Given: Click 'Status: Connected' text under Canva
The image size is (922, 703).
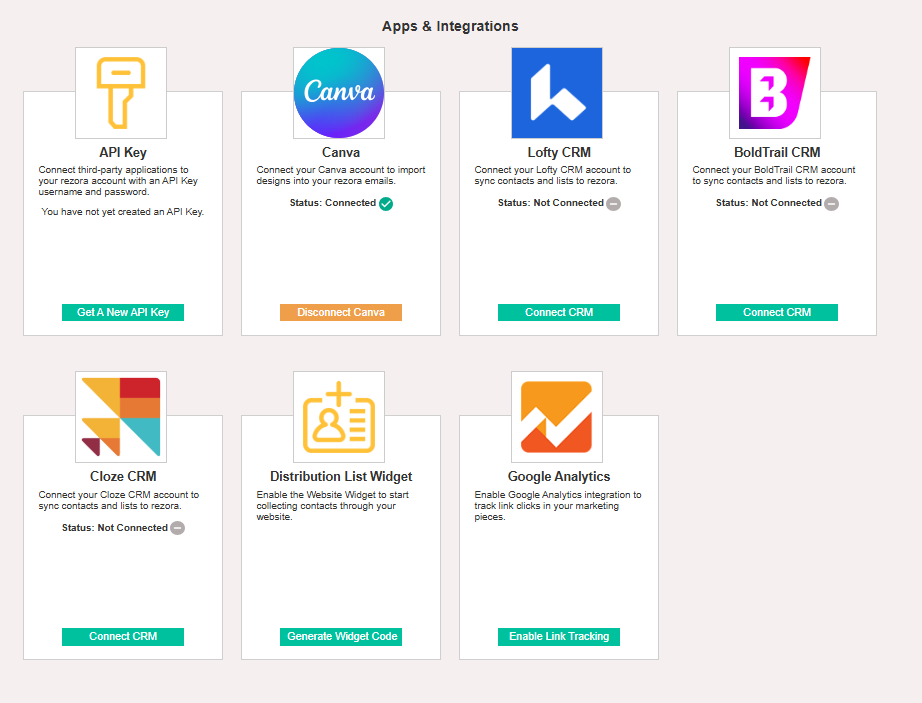Looking at the screenshot, I should point(333,203).
